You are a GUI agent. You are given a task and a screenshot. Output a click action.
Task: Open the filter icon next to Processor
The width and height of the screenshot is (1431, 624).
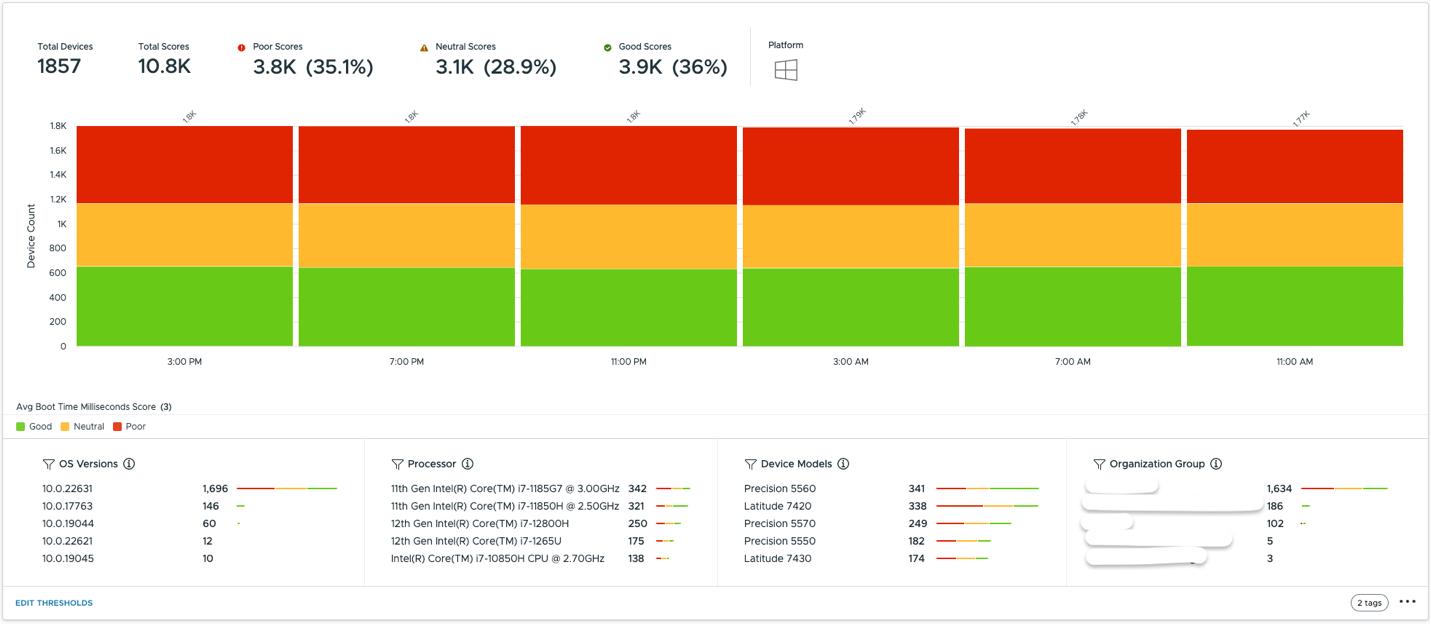click(x=400, y=463)
